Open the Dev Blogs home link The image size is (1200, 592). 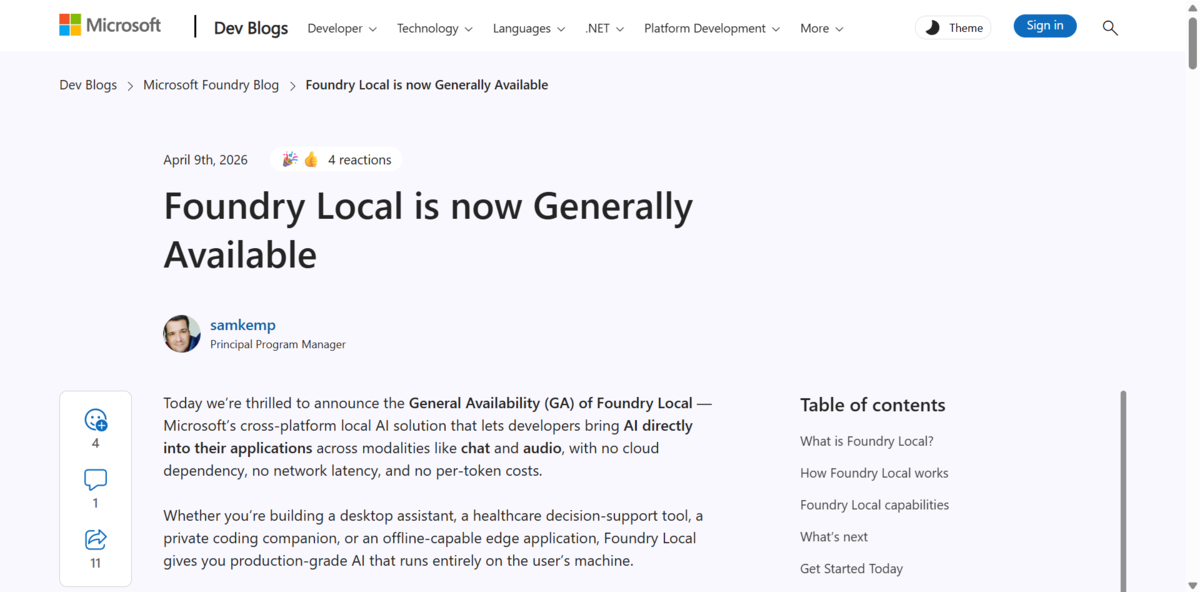coord(251,28)
